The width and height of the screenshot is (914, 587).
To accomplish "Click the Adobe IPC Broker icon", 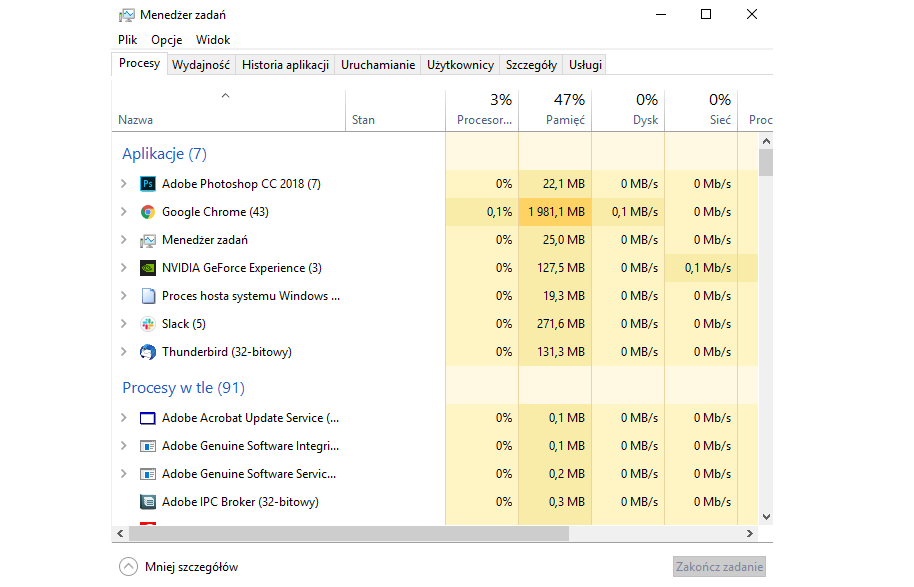I will point(148,502).
